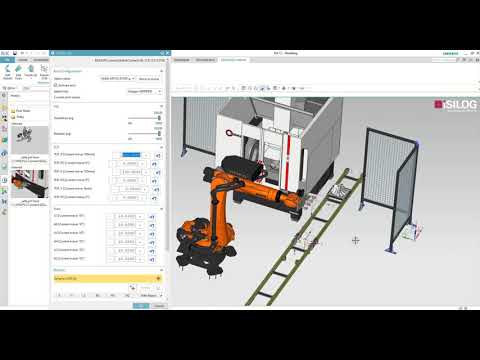Tick the checkbox in the configuration section
The height and width of the screenshot is (360, 480).
(56, 85)
